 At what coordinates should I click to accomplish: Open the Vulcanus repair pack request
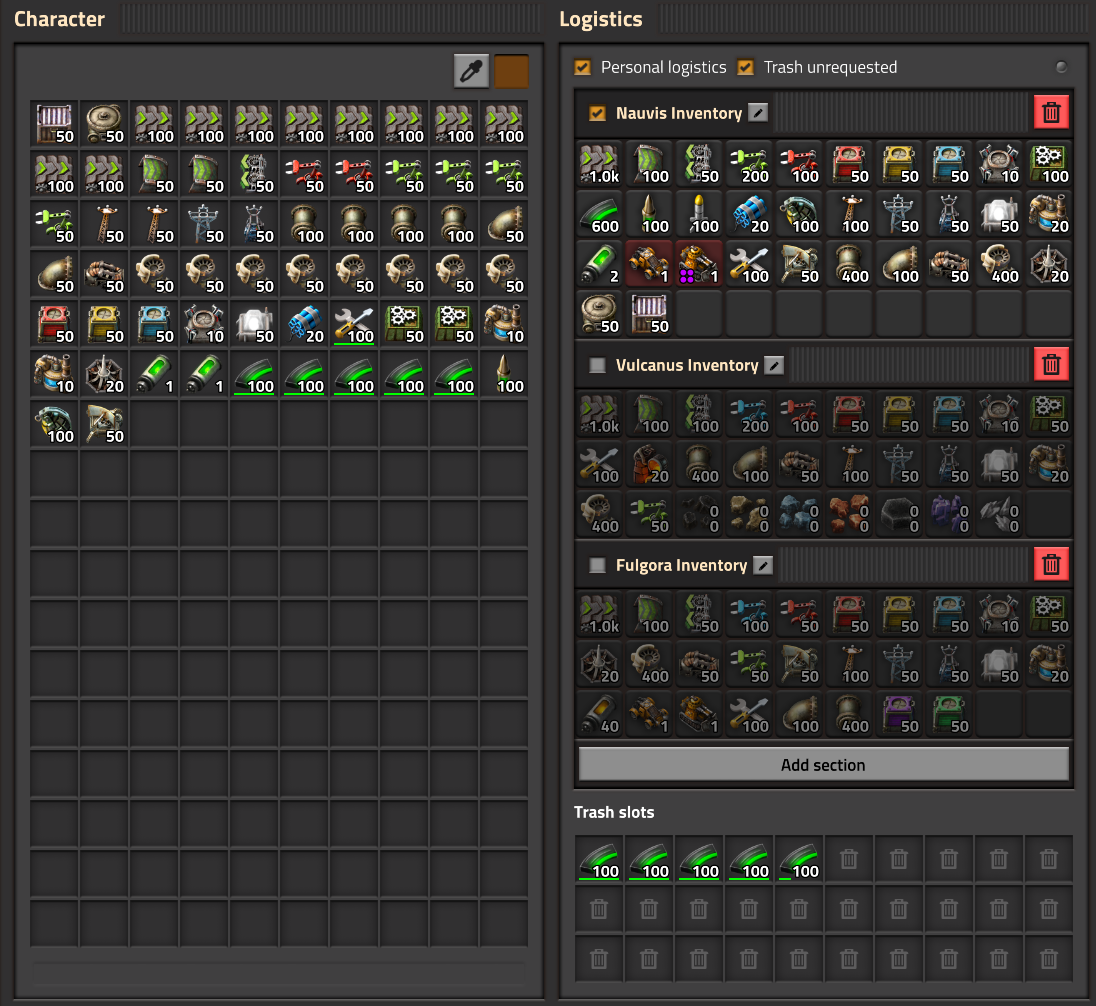point(600,465)
